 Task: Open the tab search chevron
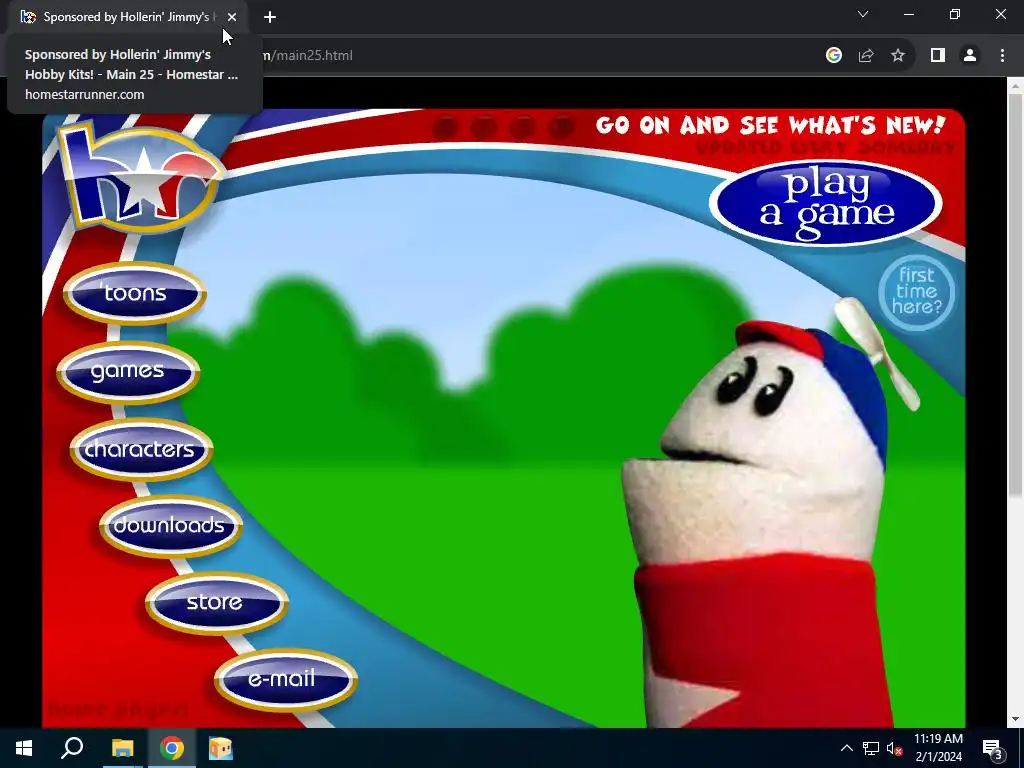863,14
